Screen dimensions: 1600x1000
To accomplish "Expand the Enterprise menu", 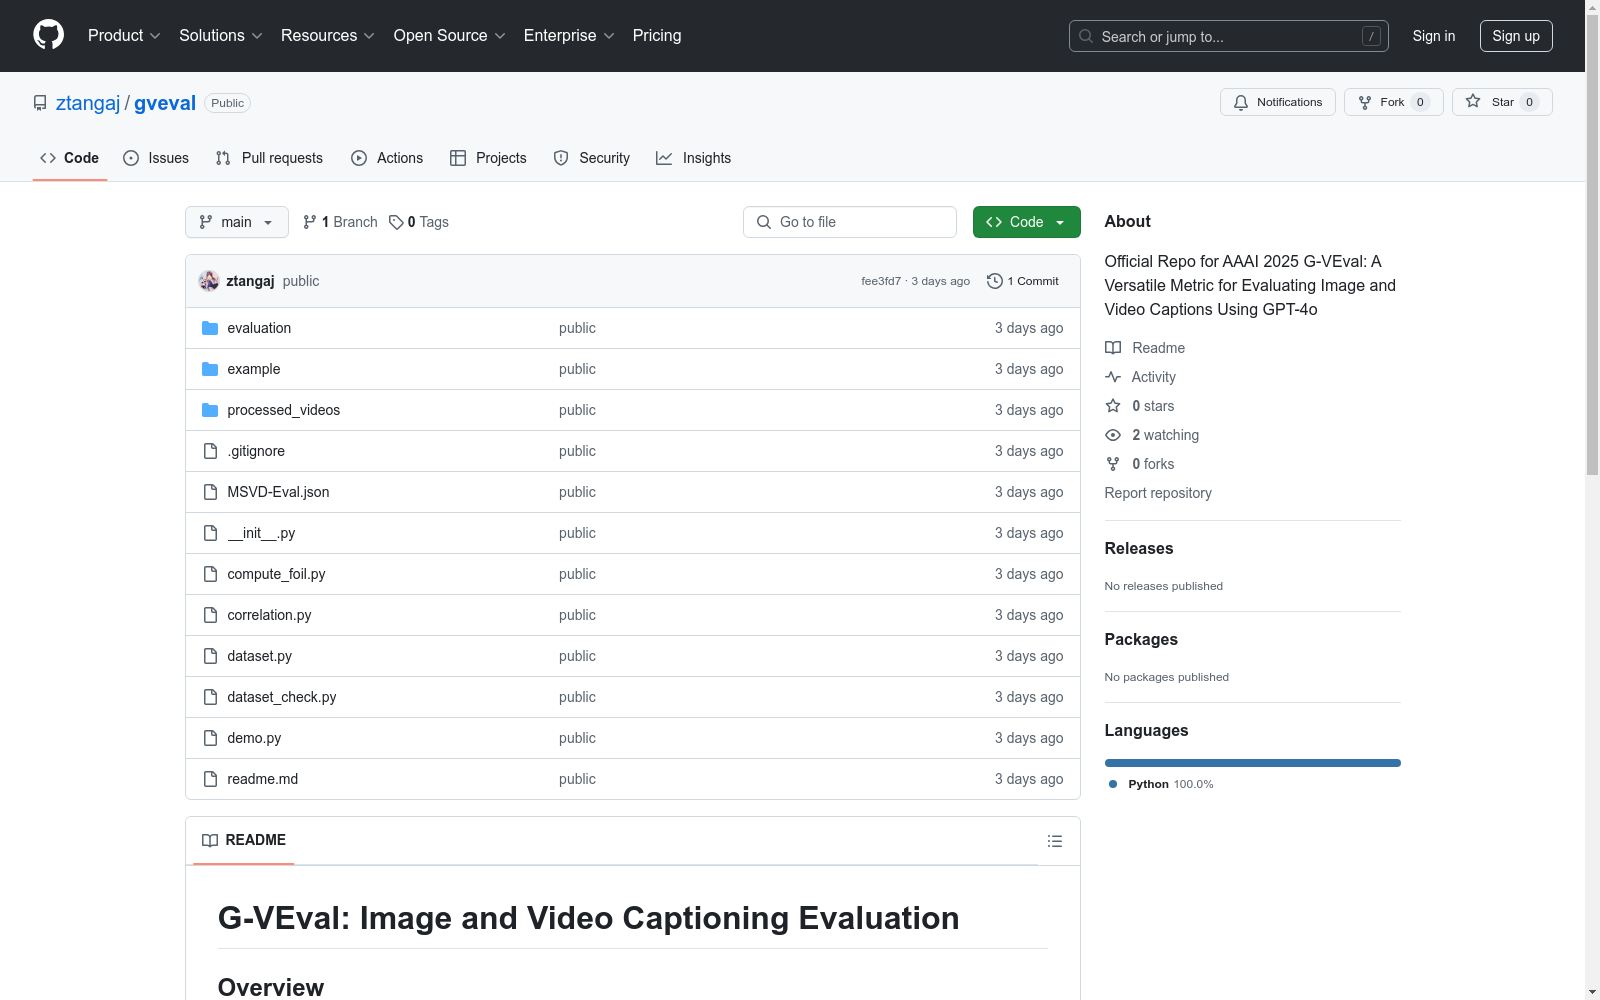I will click(x=570, y=35).
